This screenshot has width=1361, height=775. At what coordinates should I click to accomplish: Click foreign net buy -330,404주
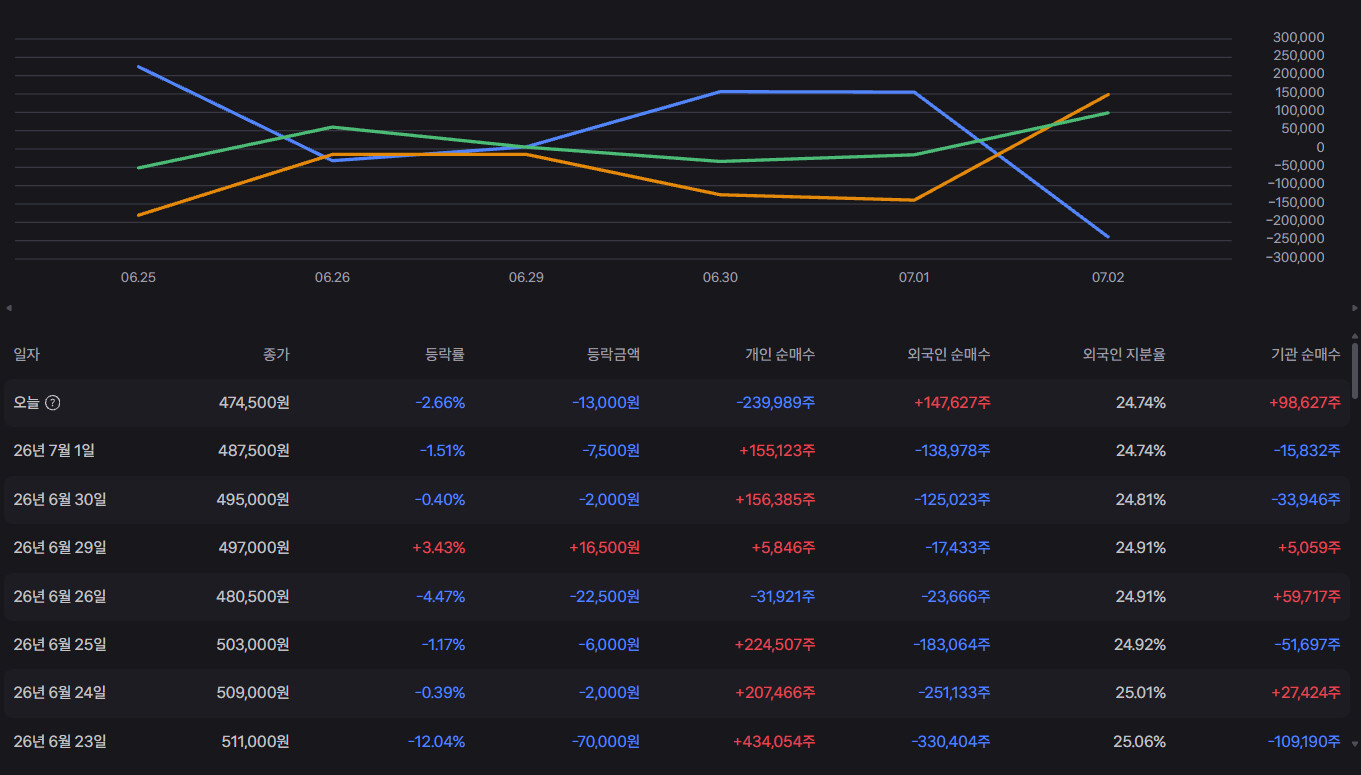(951, 742)
